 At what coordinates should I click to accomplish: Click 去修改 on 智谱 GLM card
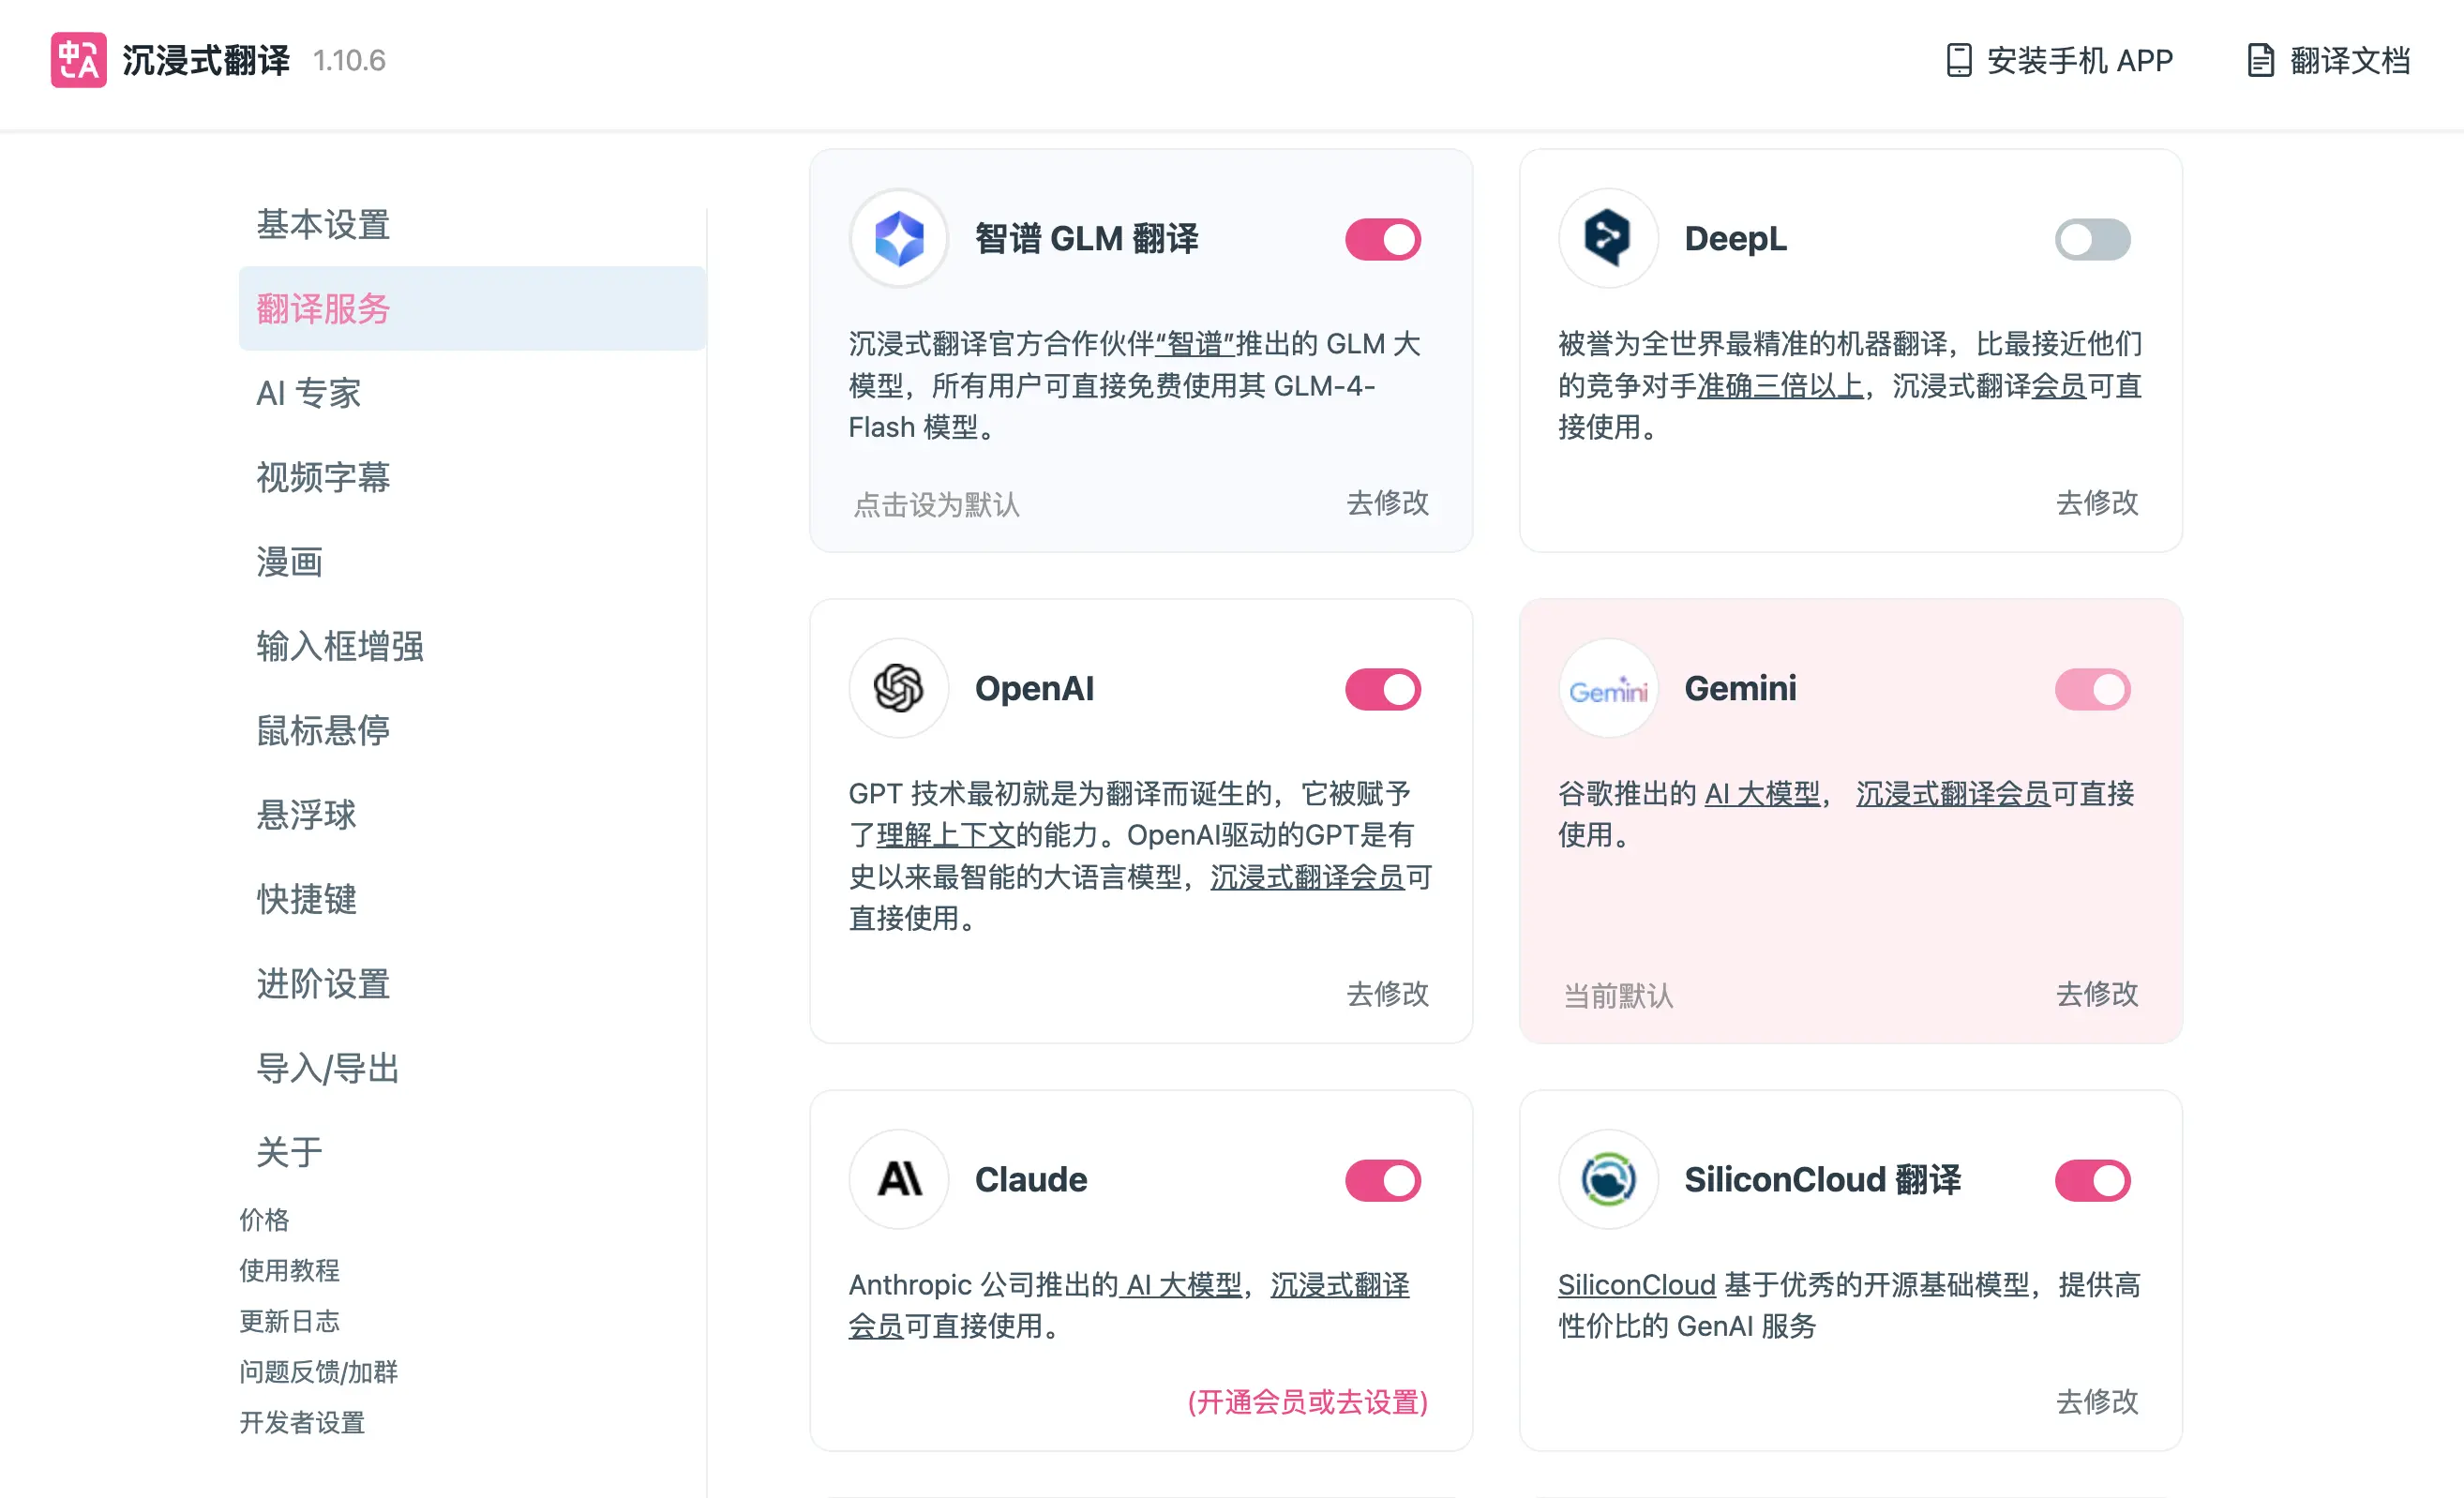pyautogui.click(x=1388, y=503)
